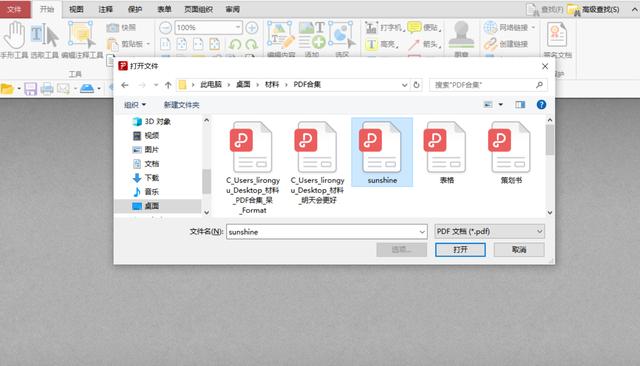Click 此电脑 in the address breadcrumb
Viewport: 640px width, 366px height.
click(211, 84)
